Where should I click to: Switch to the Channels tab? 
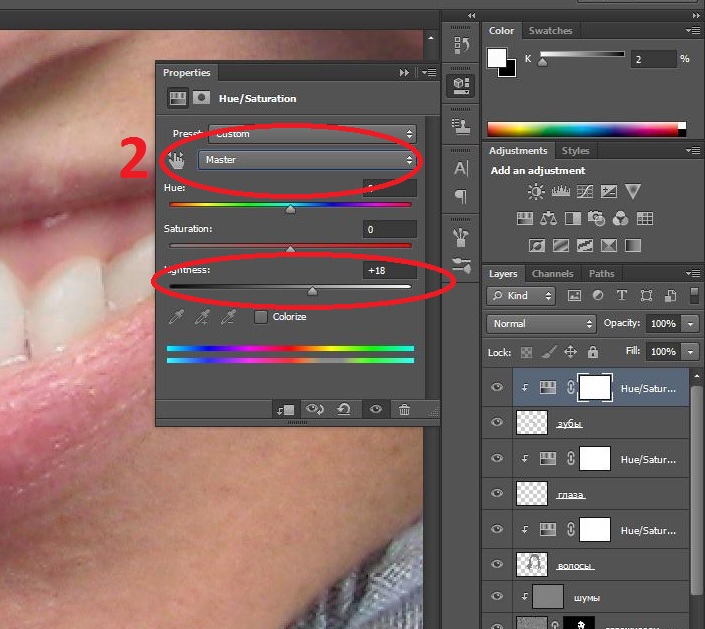552,273
